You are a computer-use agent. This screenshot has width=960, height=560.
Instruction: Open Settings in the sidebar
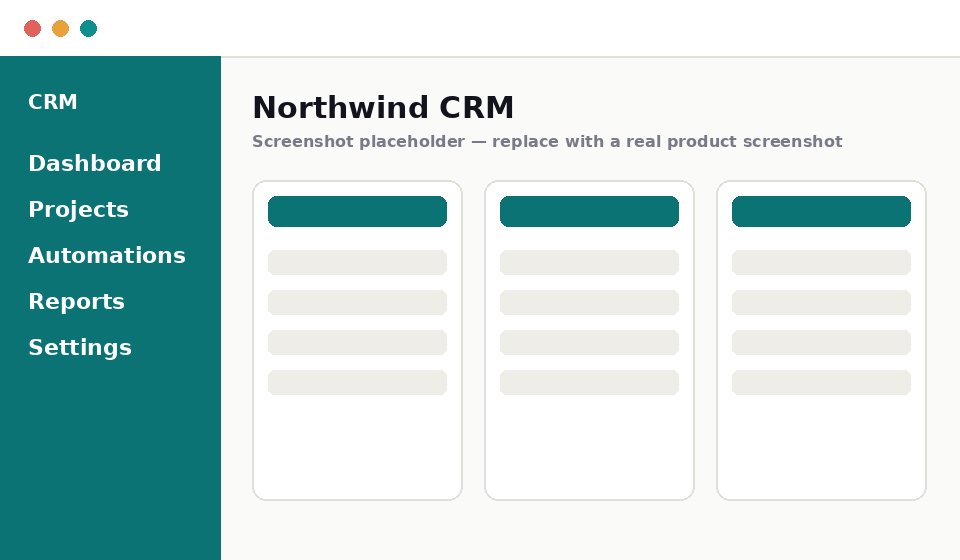[x=80, y=348]
